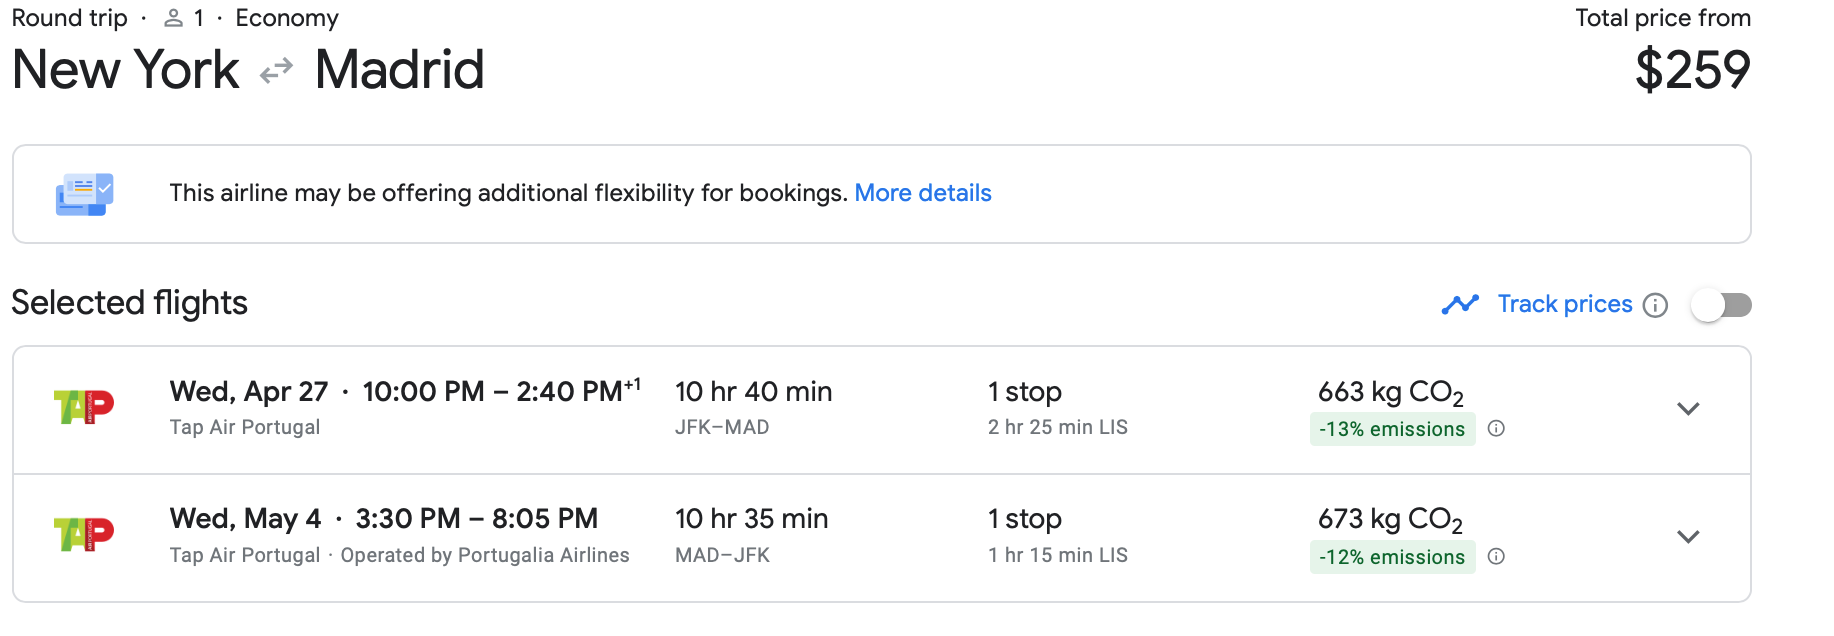1834x636 pixels.
Task: Click the Economy cabin class label
Action: 287,18
